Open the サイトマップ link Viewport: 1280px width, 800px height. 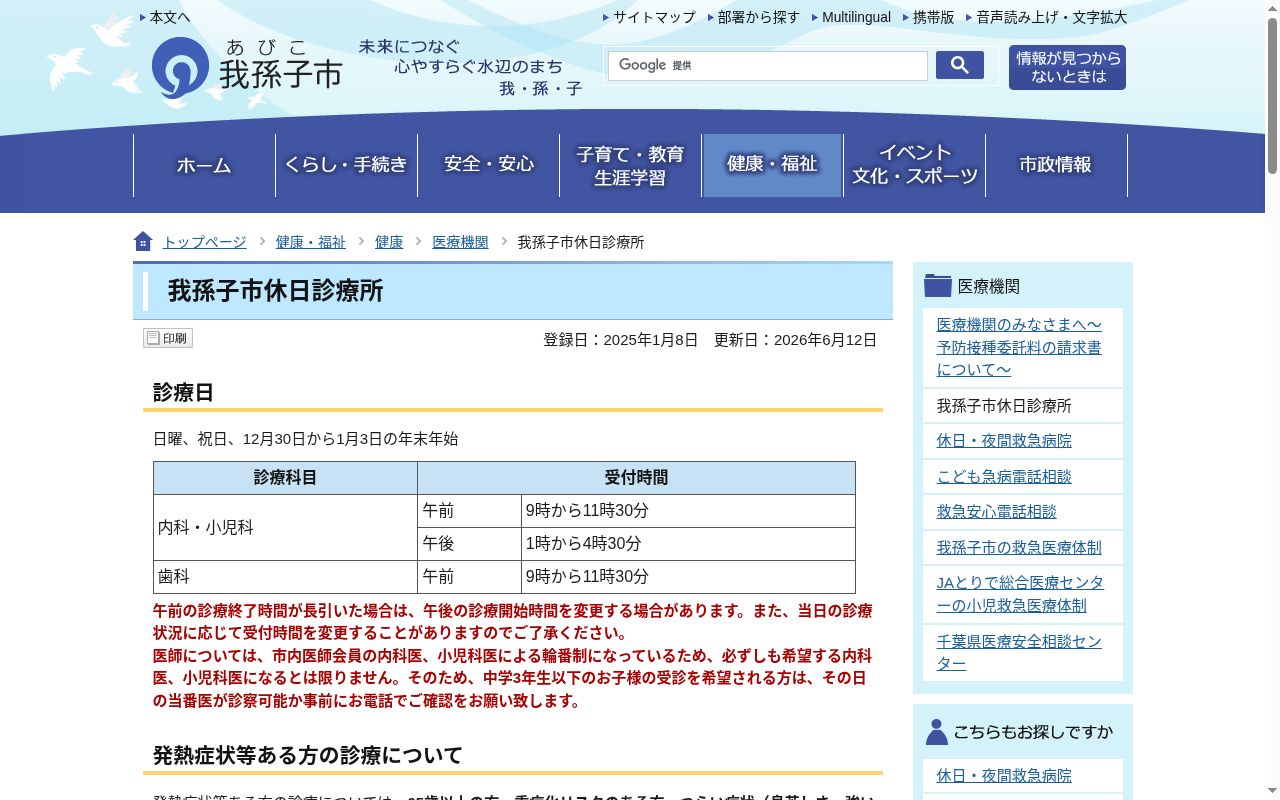tap(654, 17)
